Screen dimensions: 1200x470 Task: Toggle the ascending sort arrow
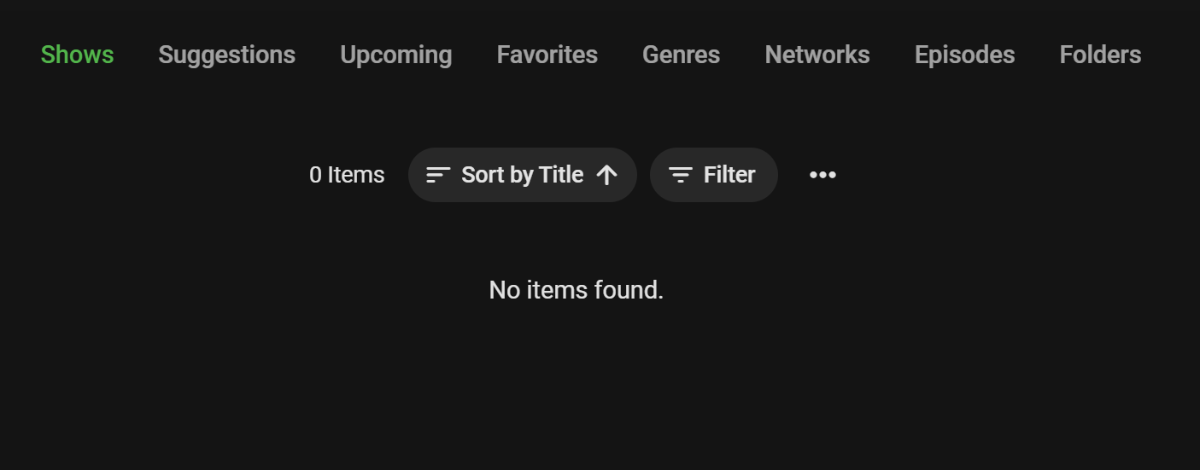pyautogui.click(x=606, y=175)
